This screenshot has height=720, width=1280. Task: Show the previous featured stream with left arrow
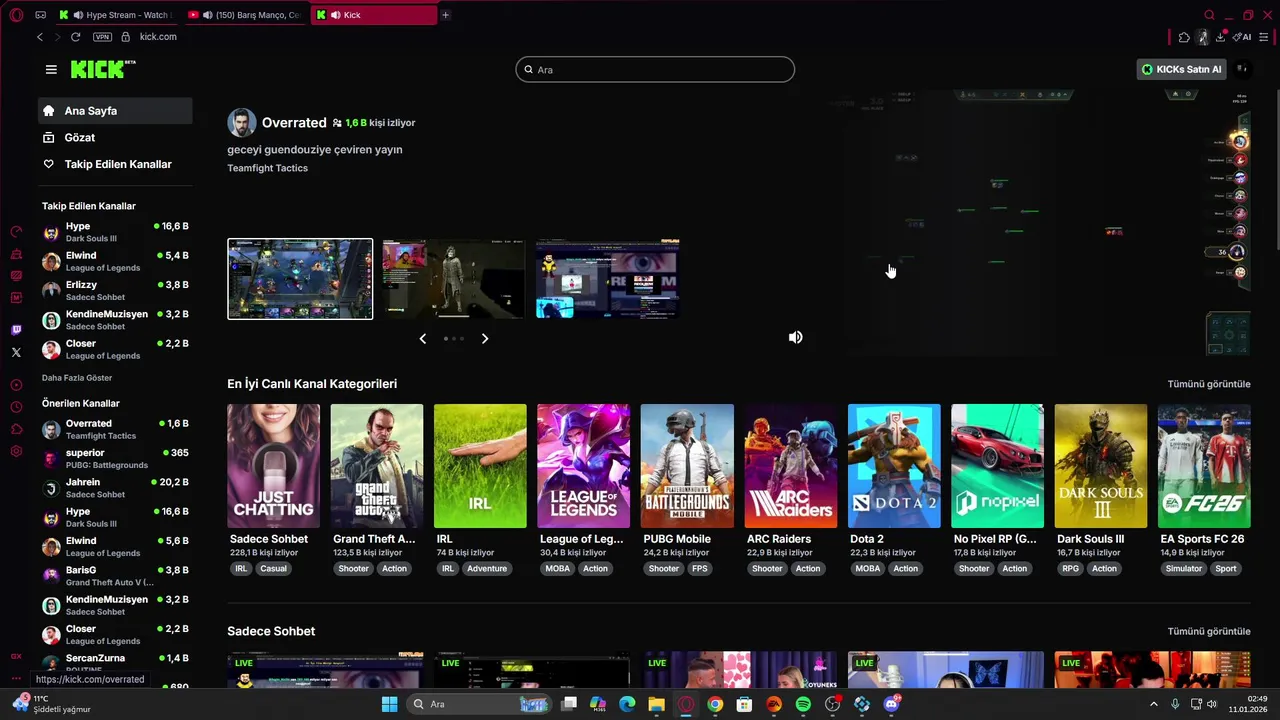(x=423, y=338)
